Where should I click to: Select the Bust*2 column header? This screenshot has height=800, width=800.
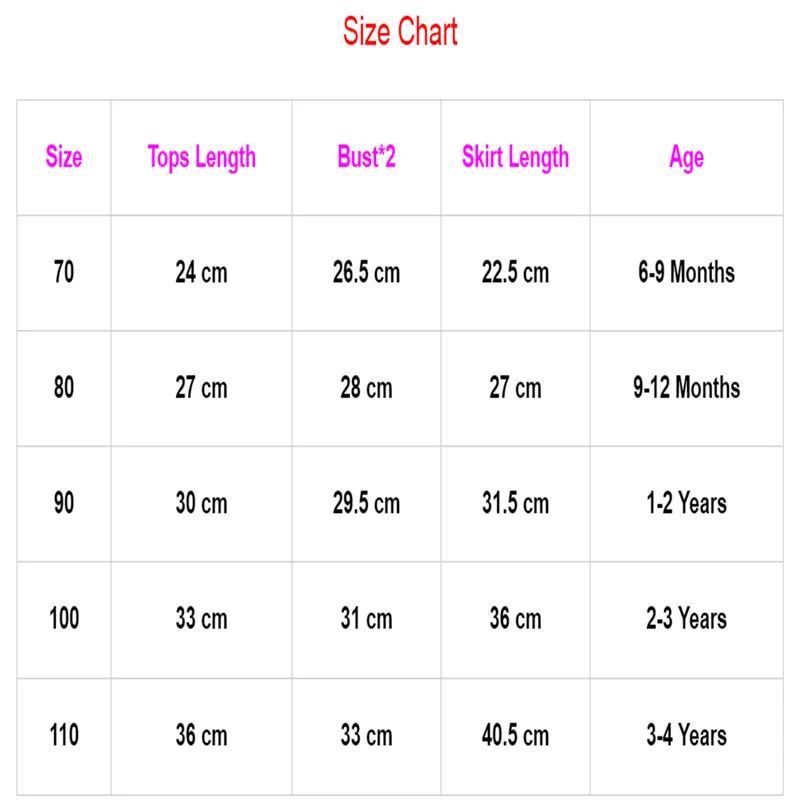366,157
